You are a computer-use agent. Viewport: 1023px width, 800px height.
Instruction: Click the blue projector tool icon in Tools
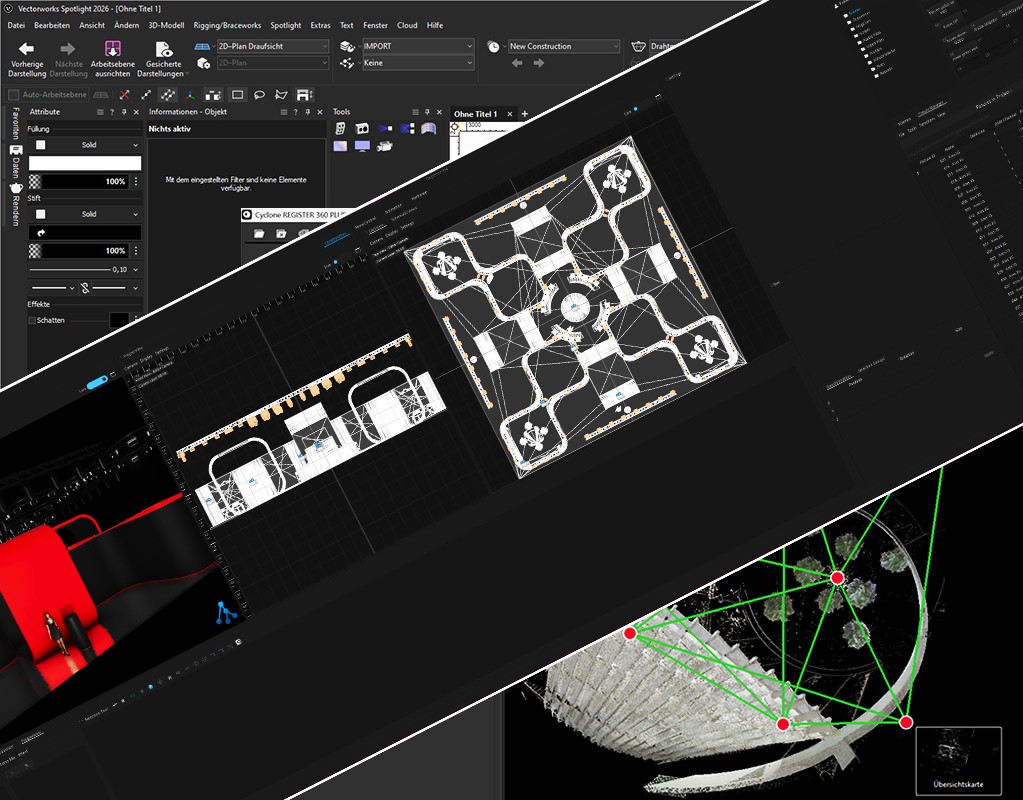(385, 129)
